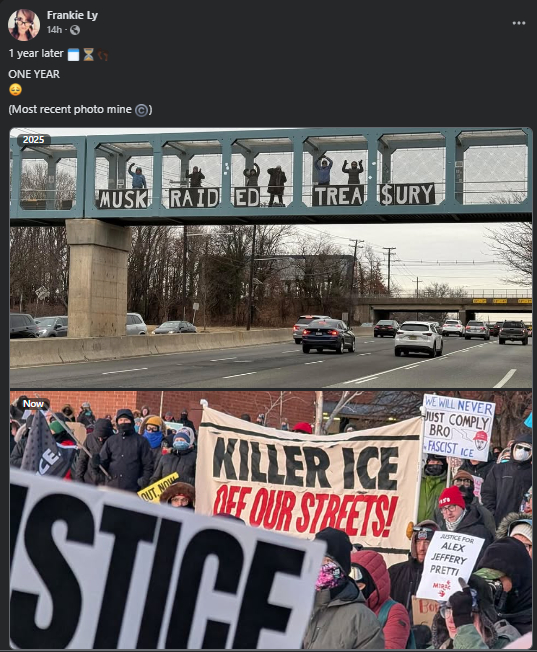This screenshot has width=537, height=652.
Task: Click the globe public privacy icon
Action: [75, 30]
